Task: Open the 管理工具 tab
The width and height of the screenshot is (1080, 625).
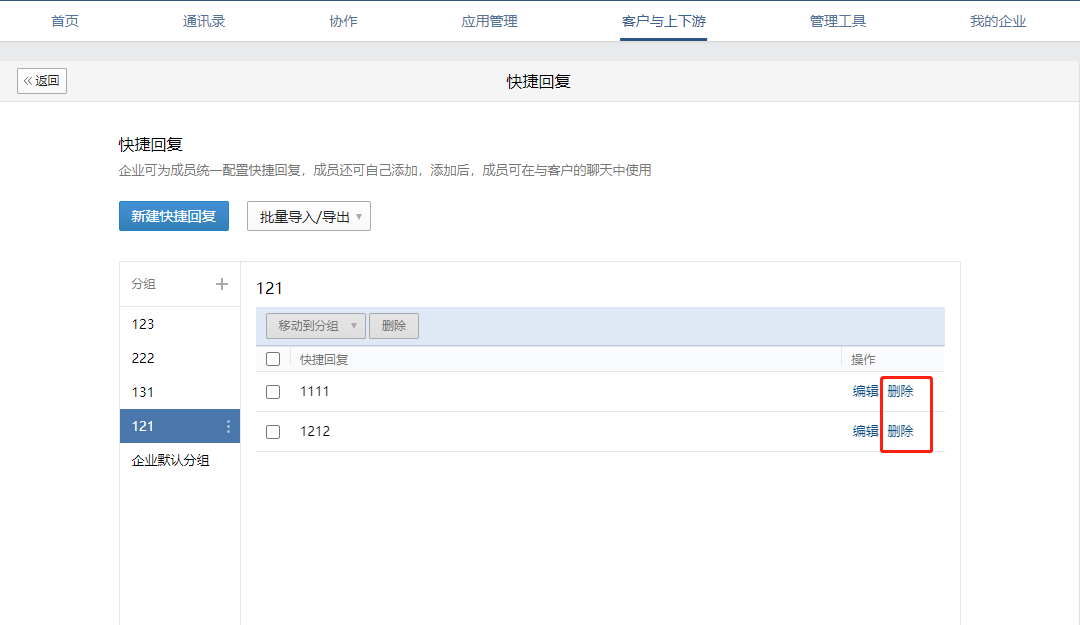Action: (x=838, y=21)
